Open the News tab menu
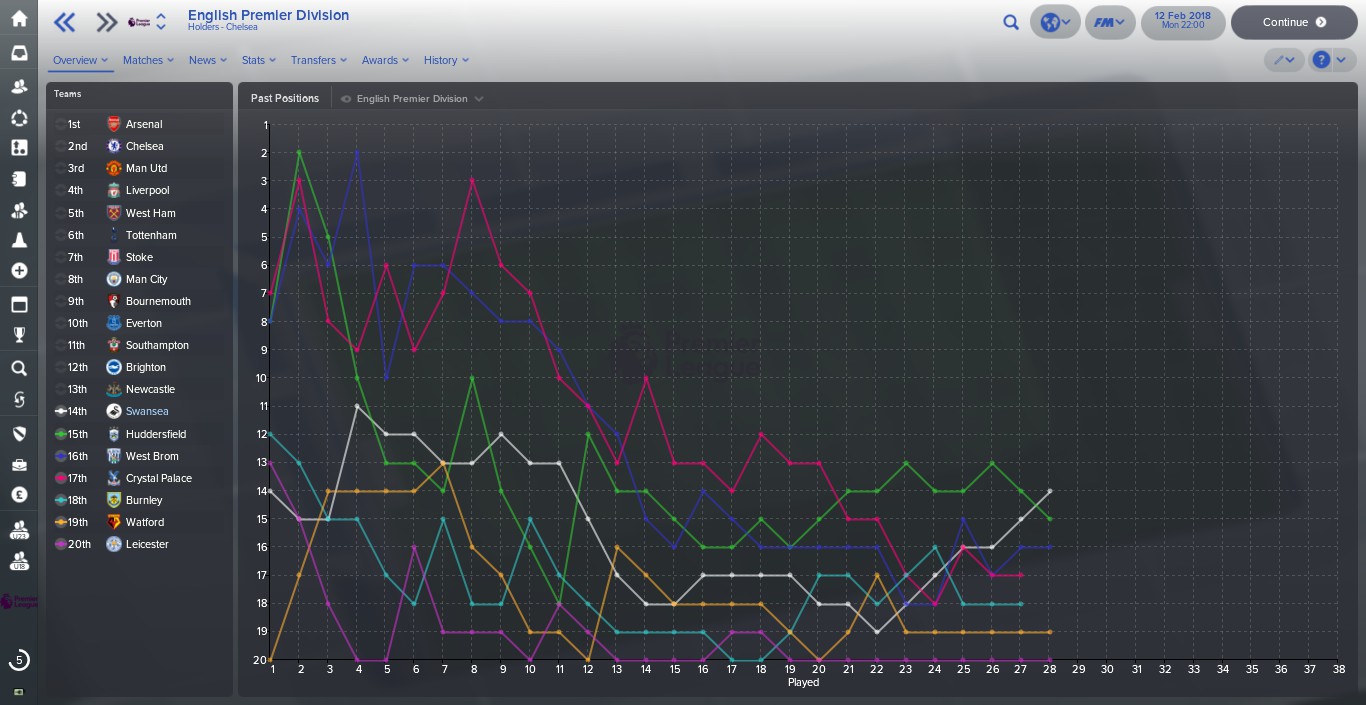Viewport: 1366px width, 705px height. (208, 60)
